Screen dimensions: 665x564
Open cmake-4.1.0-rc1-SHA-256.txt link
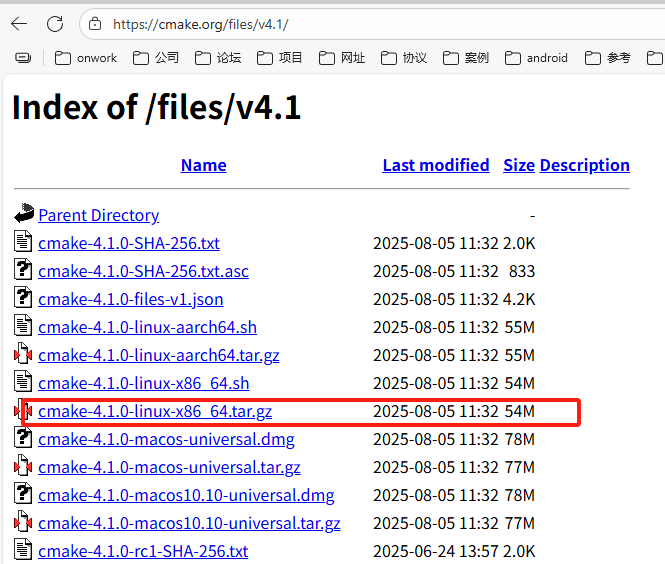click(x=143, y=551)
